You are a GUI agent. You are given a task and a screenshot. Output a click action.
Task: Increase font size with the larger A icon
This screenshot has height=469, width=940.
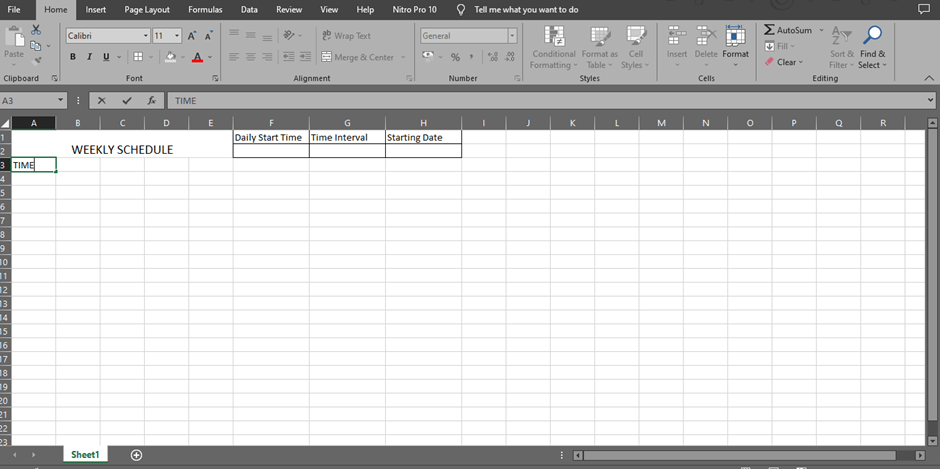(191, 36)
